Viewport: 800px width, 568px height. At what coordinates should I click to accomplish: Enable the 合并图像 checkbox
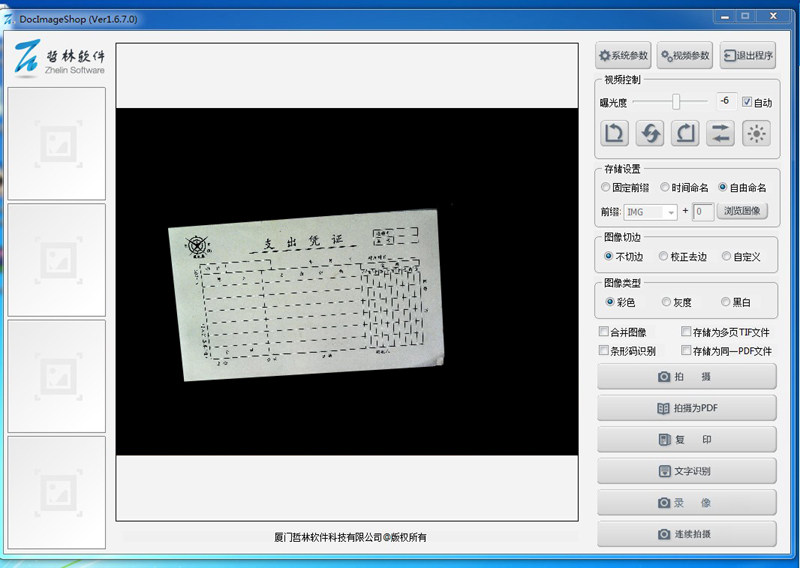[x=604, y=332]
